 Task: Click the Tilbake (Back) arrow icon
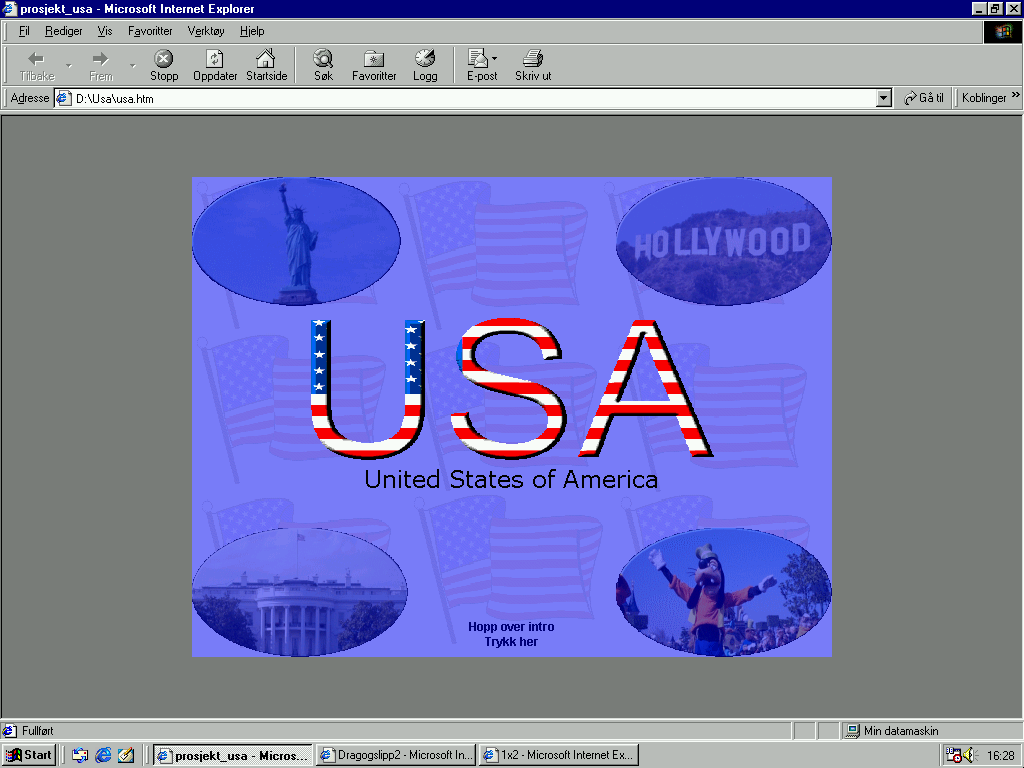[x=37, y=59]
